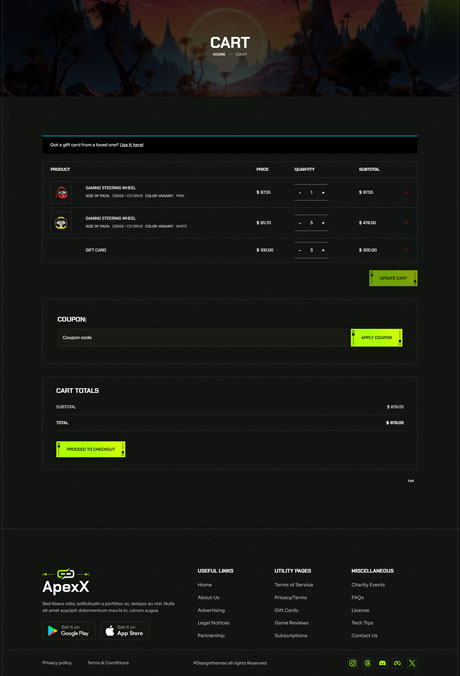
Task: Open Home under Useful Links
Action: pyautogui.click(x=204, y=585)
